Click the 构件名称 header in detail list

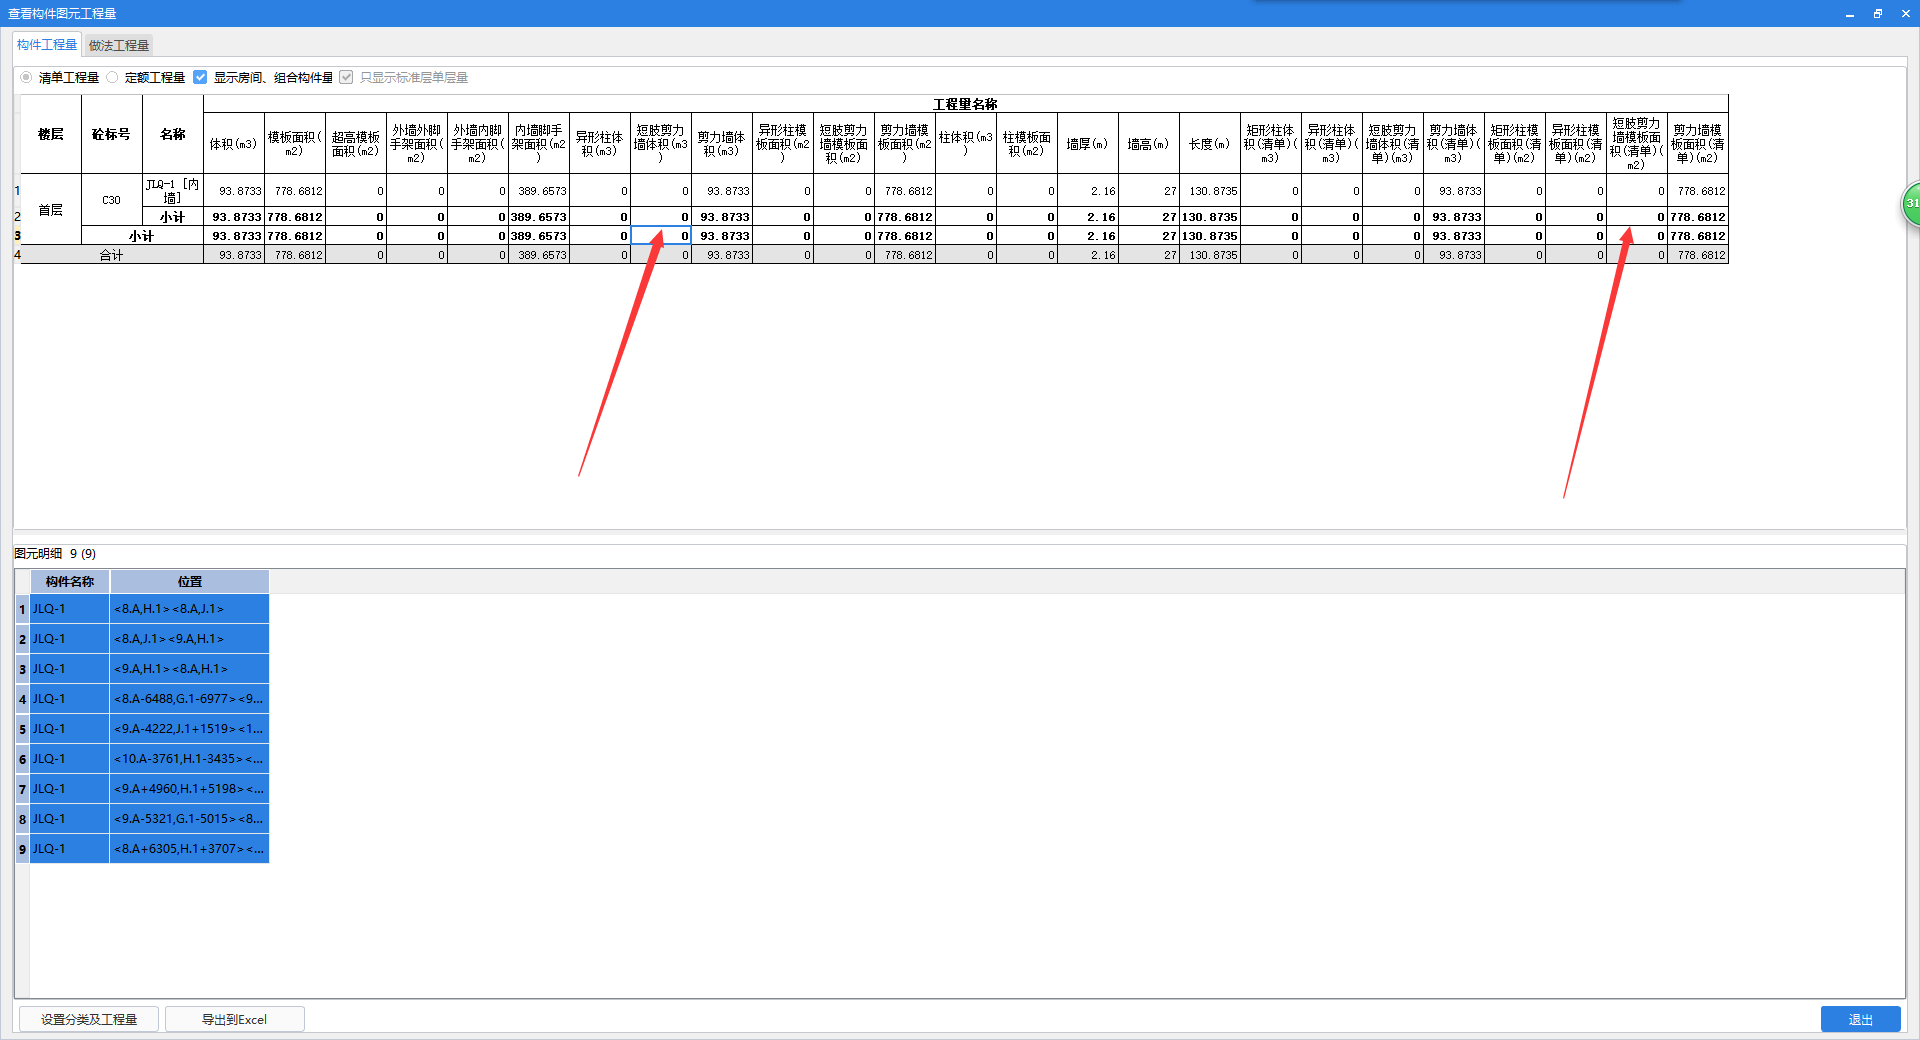(x=70, y=581)
